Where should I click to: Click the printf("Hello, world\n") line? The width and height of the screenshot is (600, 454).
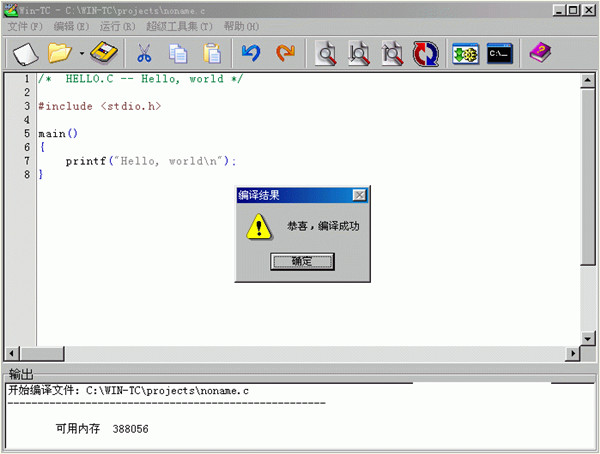(x=151, y=161)
